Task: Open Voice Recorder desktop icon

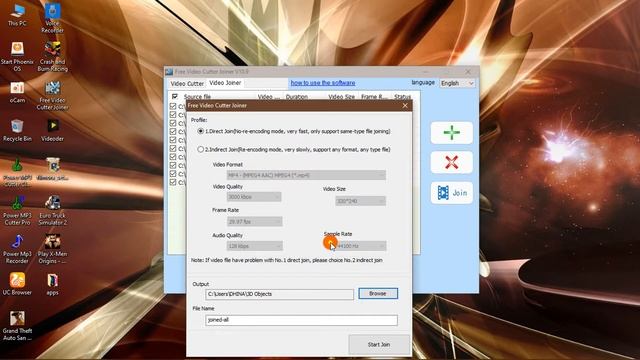Action: [x=52, y=18]
